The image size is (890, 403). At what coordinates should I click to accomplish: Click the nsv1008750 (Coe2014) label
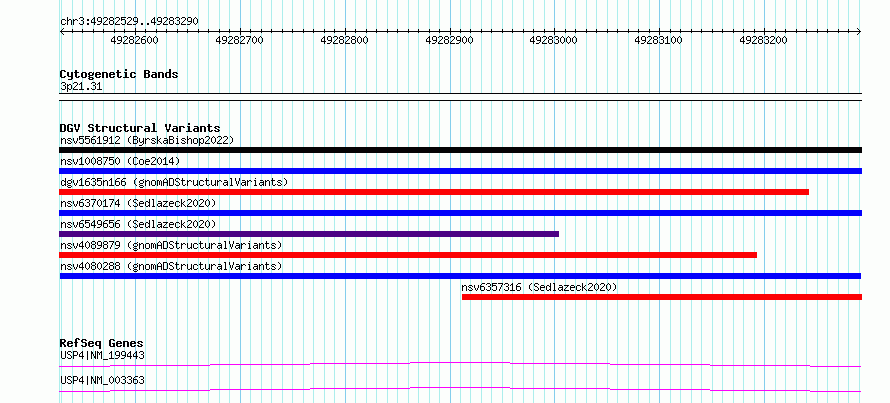pyautogui.click(x=120, y=161)
